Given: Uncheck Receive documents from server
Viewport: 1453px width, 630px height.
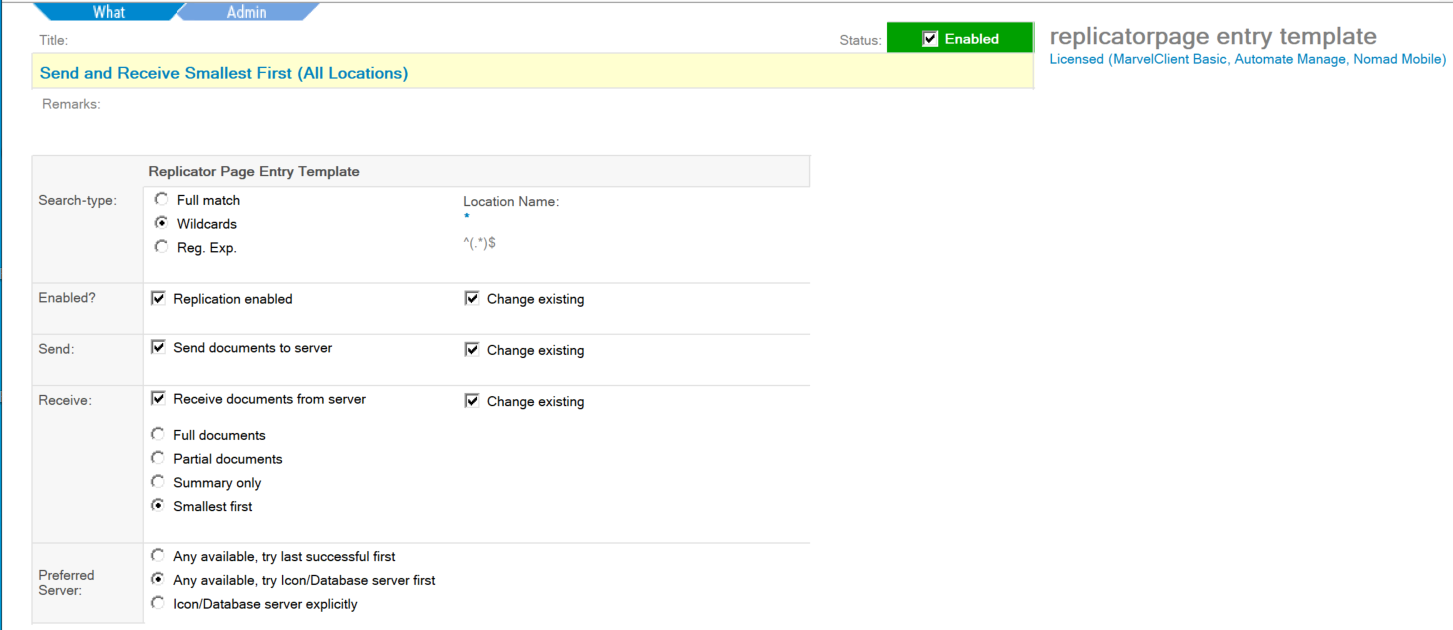Looking at the screenshot, I should (x=158, y=399).
